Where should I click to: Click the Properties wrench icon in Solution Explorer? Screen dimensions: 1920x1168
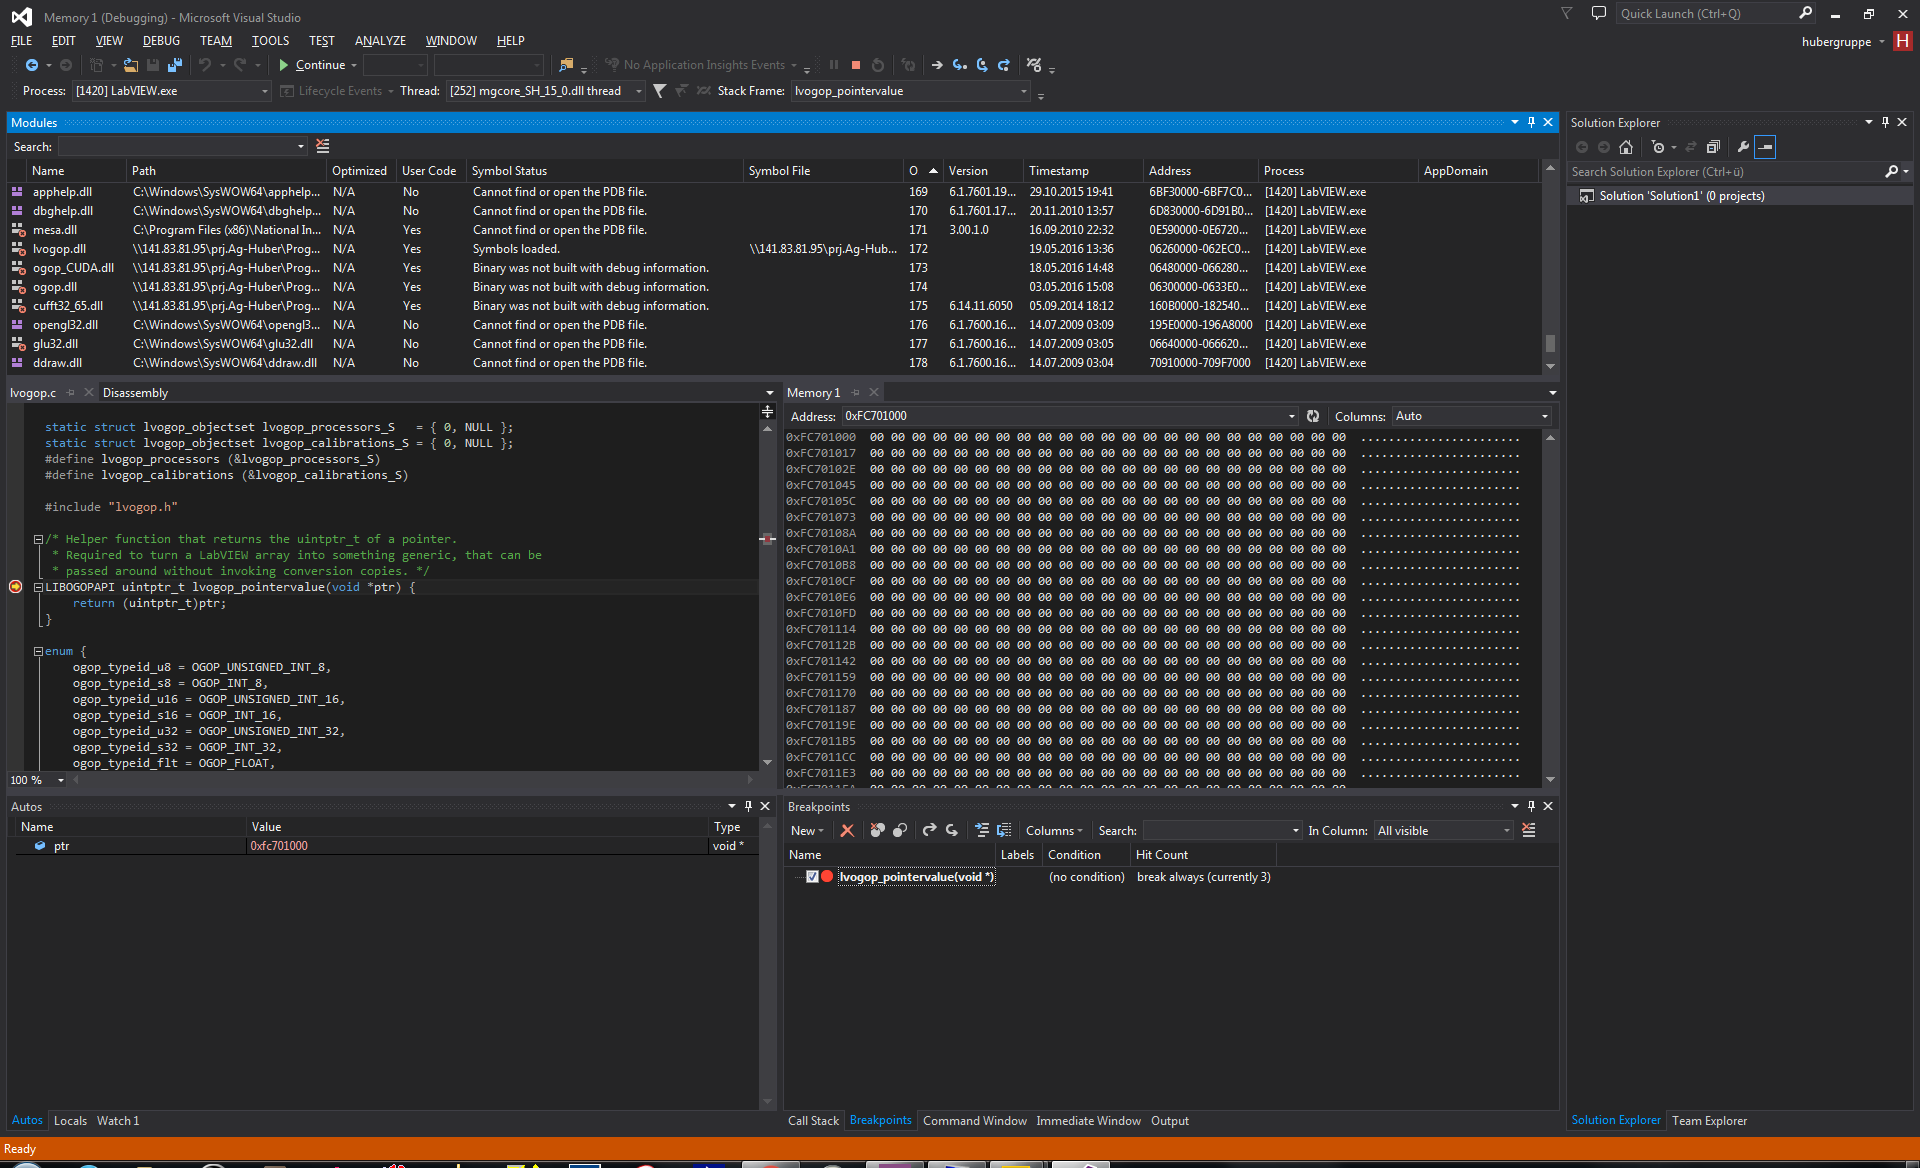1743,147
